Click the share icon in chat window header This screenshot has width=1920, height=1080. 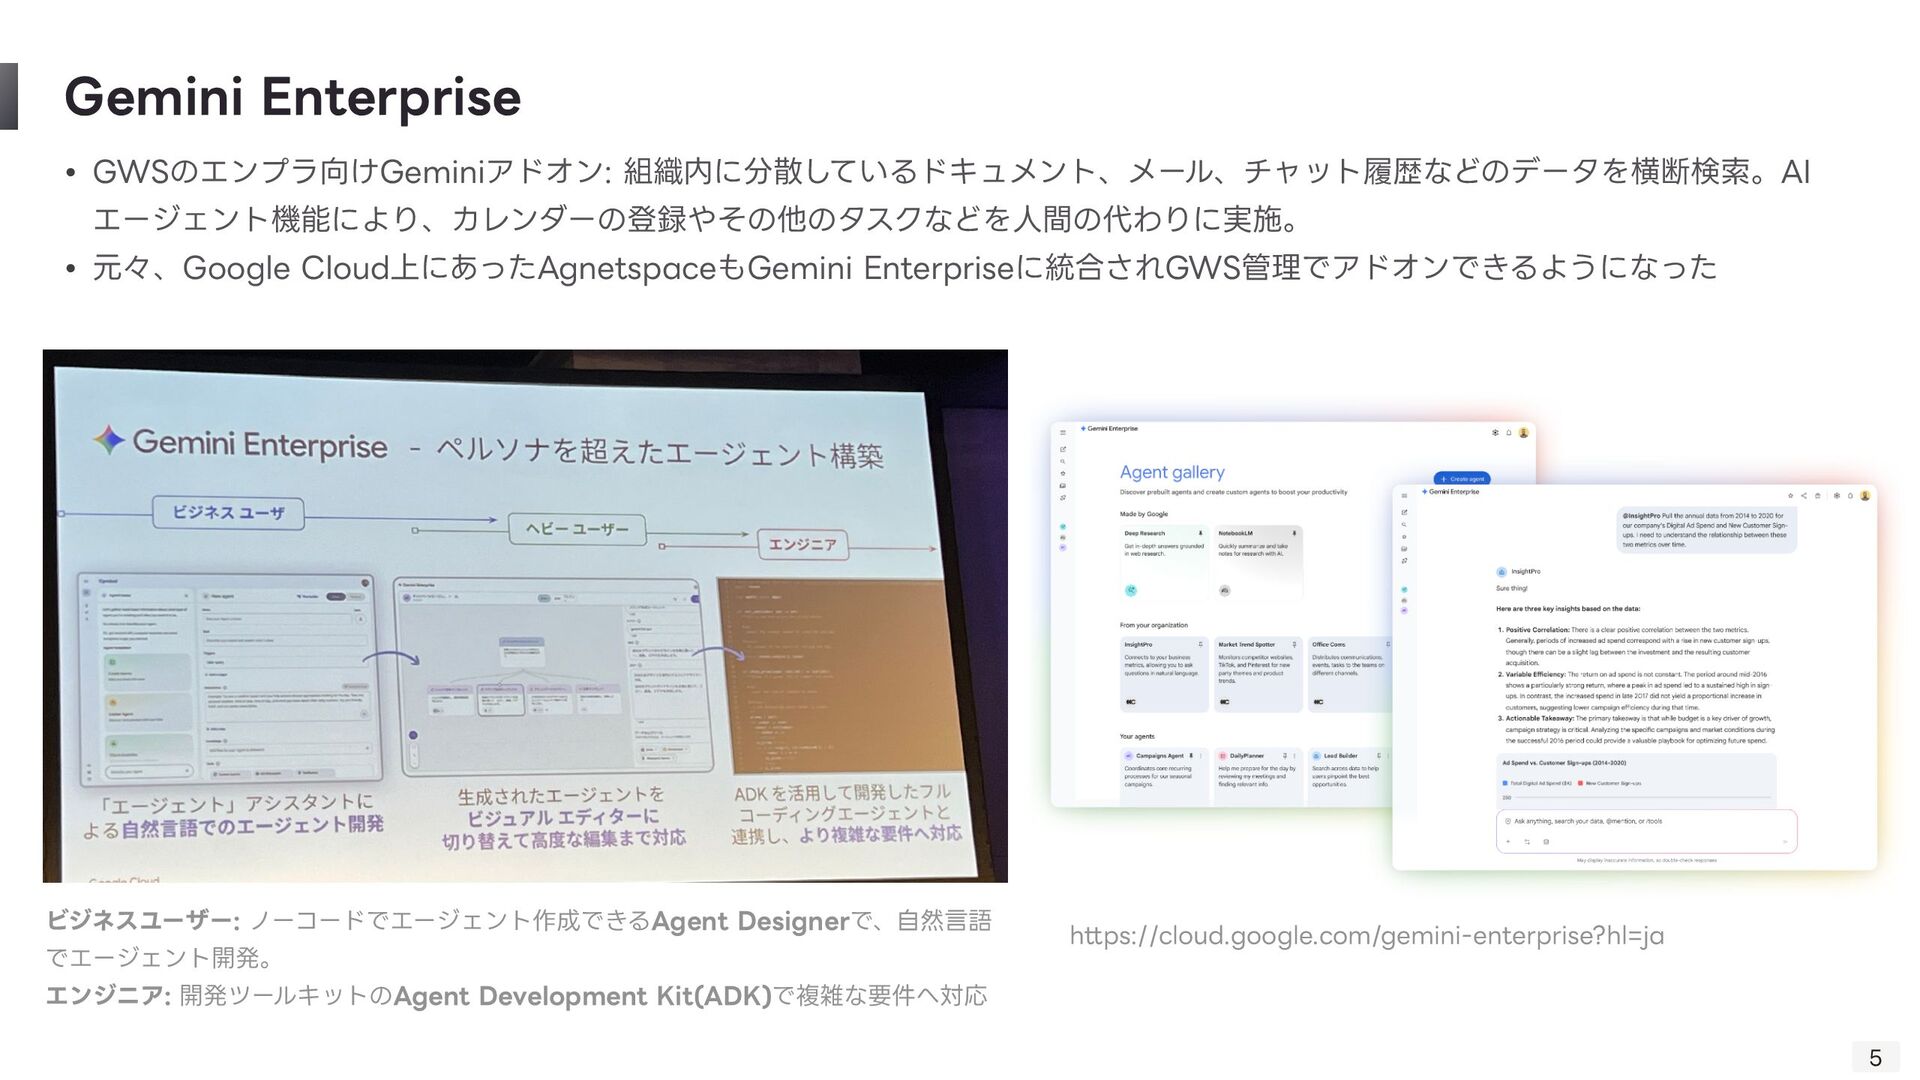(1804, 495)
